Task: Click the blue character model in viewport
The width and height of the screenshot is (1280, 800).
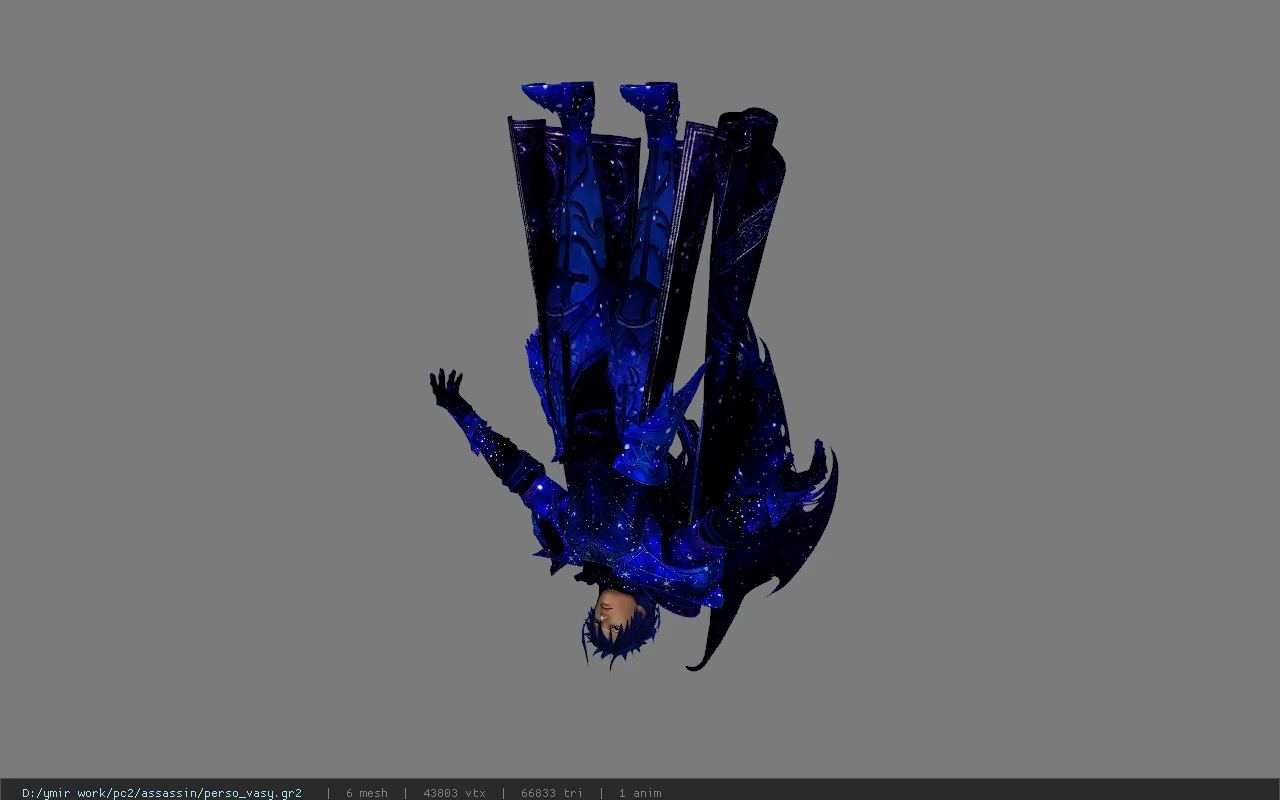Action: [635, 376]
